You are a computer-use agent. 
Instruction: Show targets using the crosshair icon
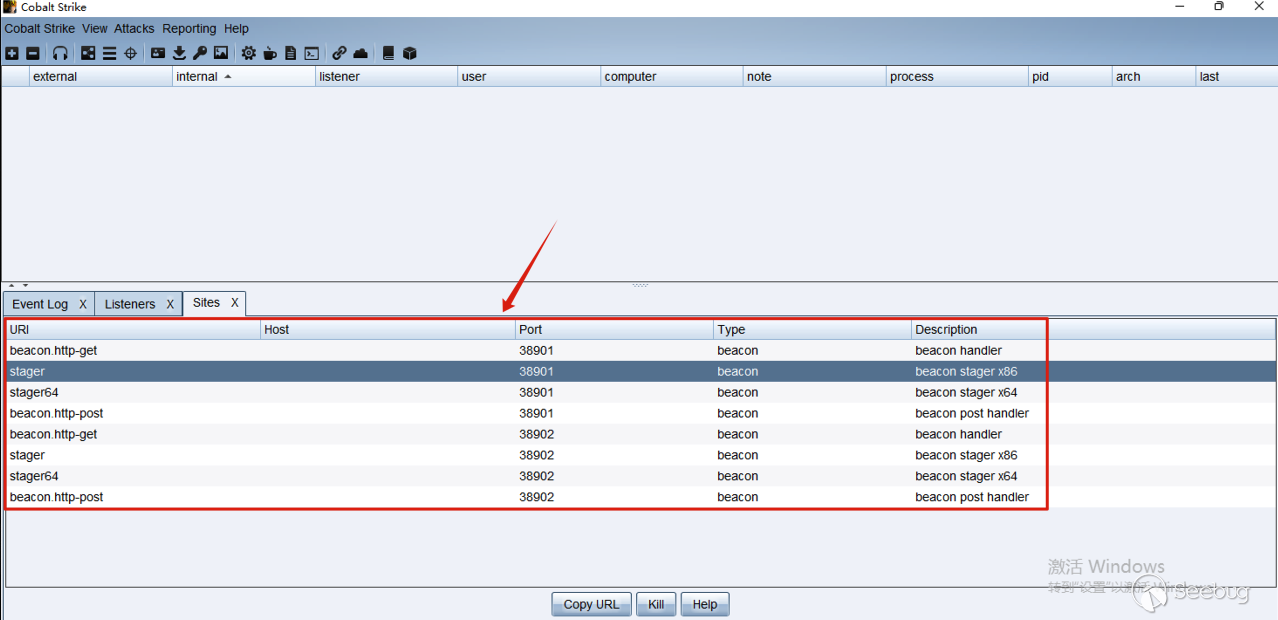click(130, 53)
